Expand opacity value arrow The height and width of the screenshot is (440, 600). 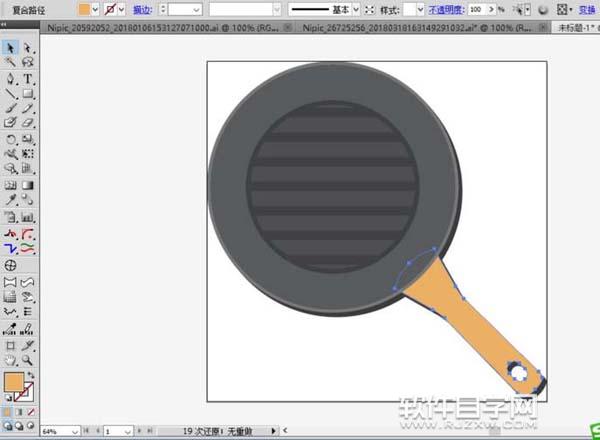coord(491,9)
